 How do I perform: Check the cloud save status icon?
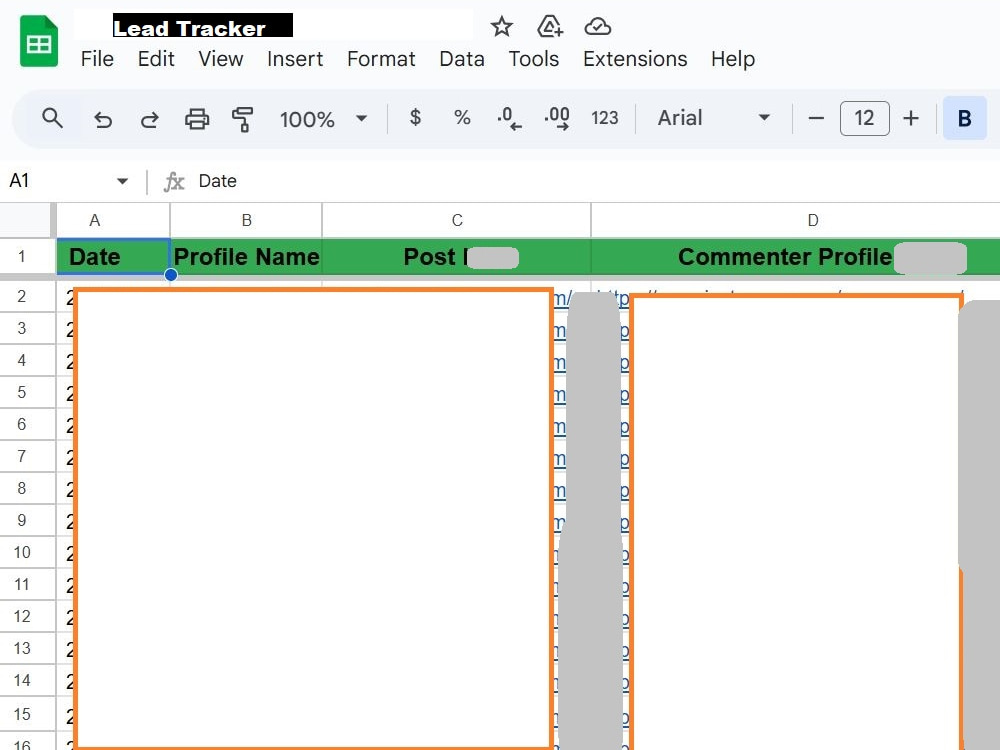598,27
